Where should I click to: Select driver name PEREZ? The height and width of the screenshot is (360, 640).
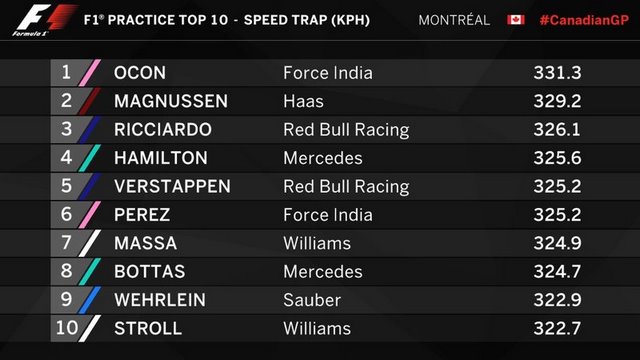(x=142, y=215)
